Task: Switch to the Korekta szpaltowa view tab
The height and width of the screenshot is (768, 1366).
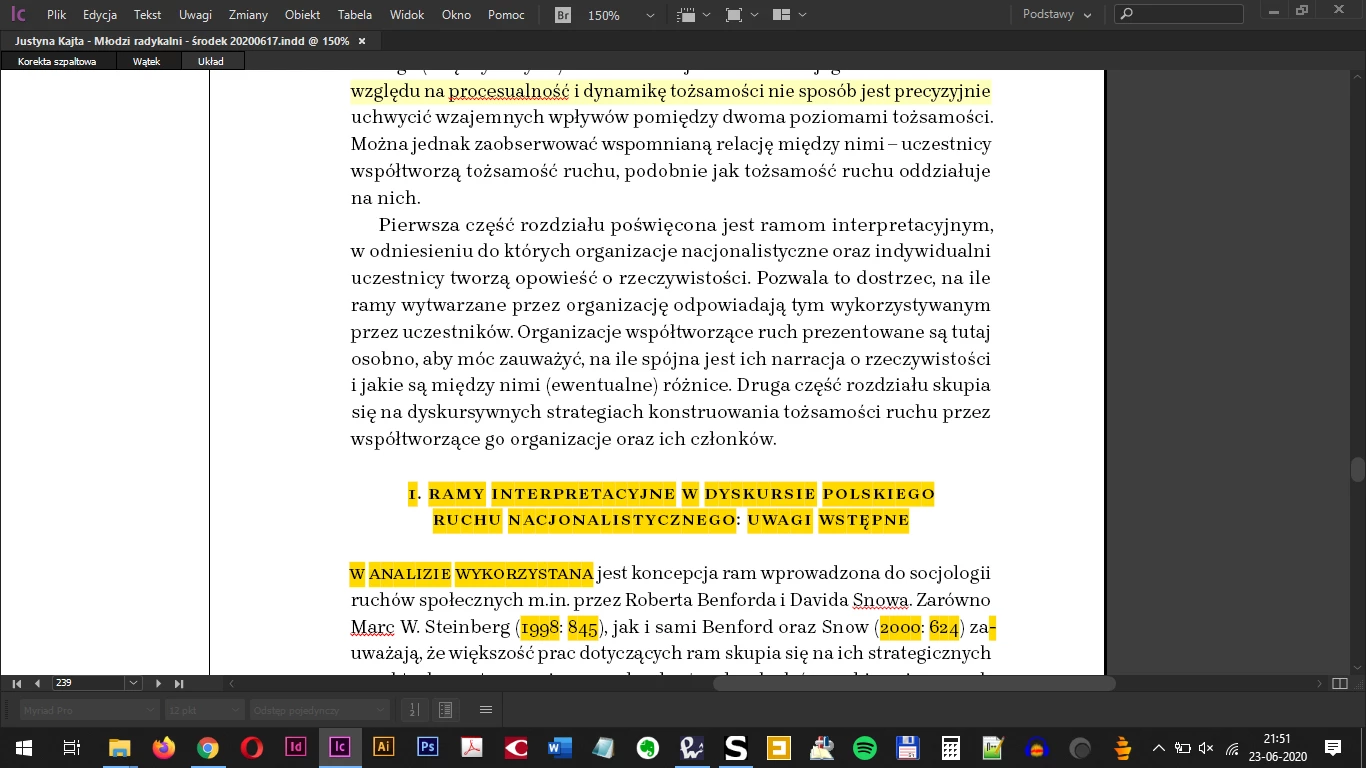Action: [57, 61]
